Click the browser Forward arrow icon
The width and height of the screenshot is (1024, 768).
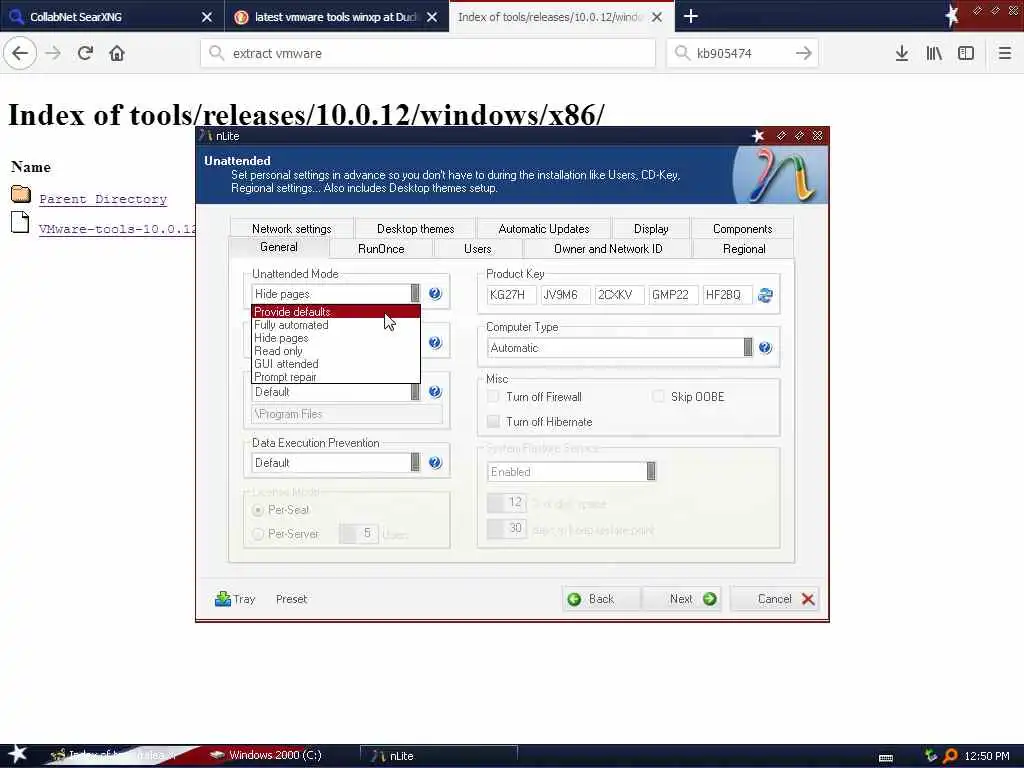click(53, 53)
